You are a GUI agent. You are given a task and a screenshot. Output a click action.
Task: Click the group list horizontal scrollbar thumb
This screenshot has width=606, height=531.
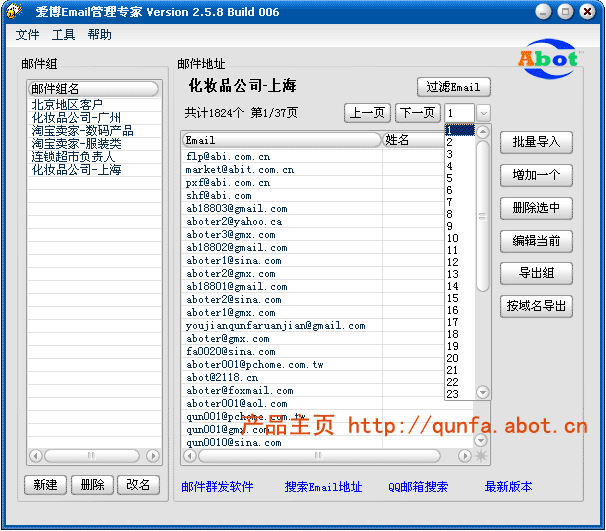(x=92, y=456)
